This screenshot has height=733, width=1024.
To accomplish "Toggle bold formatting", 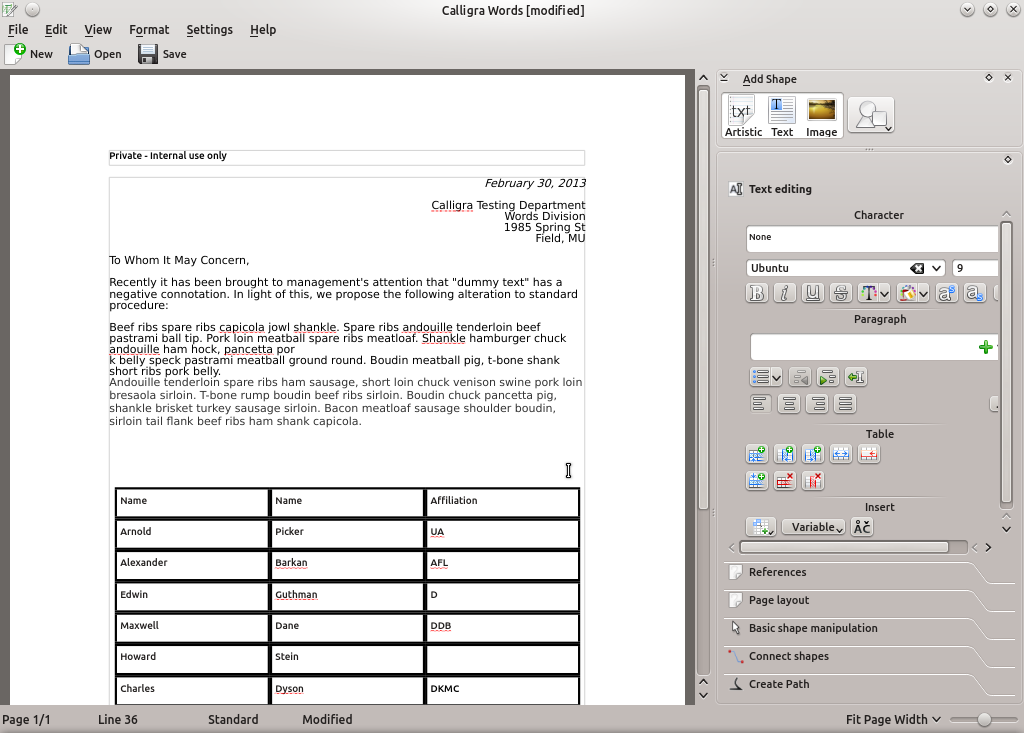I will pyautogui.click(x=757, y=293).
